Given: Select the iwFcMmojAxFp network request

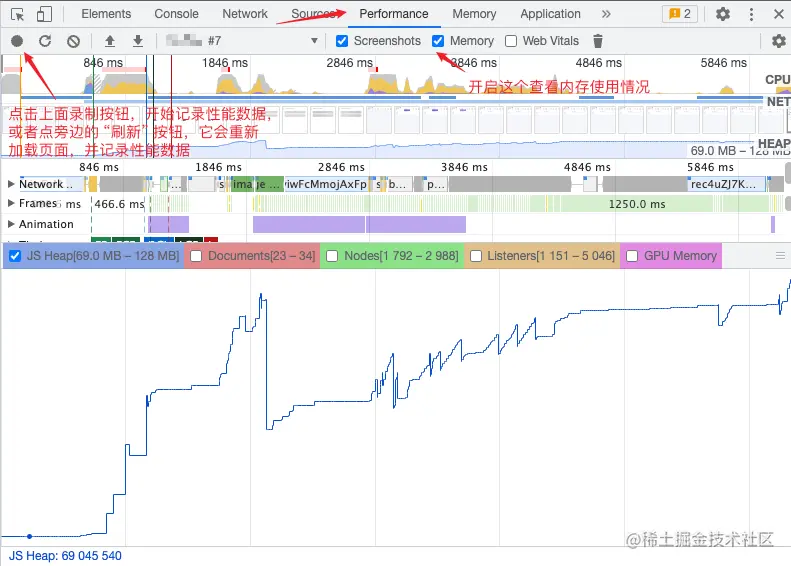Looking at the screenshot, I should click(x=326, y=184).
